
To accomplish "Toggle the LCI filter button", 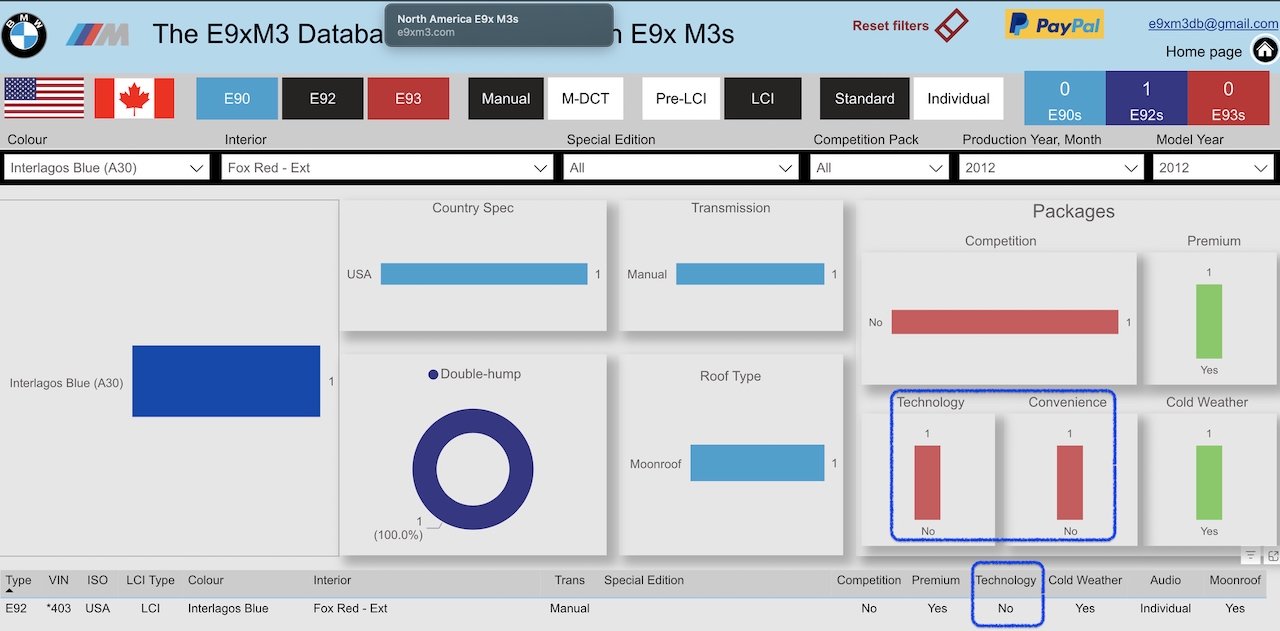I will [763, 98].
